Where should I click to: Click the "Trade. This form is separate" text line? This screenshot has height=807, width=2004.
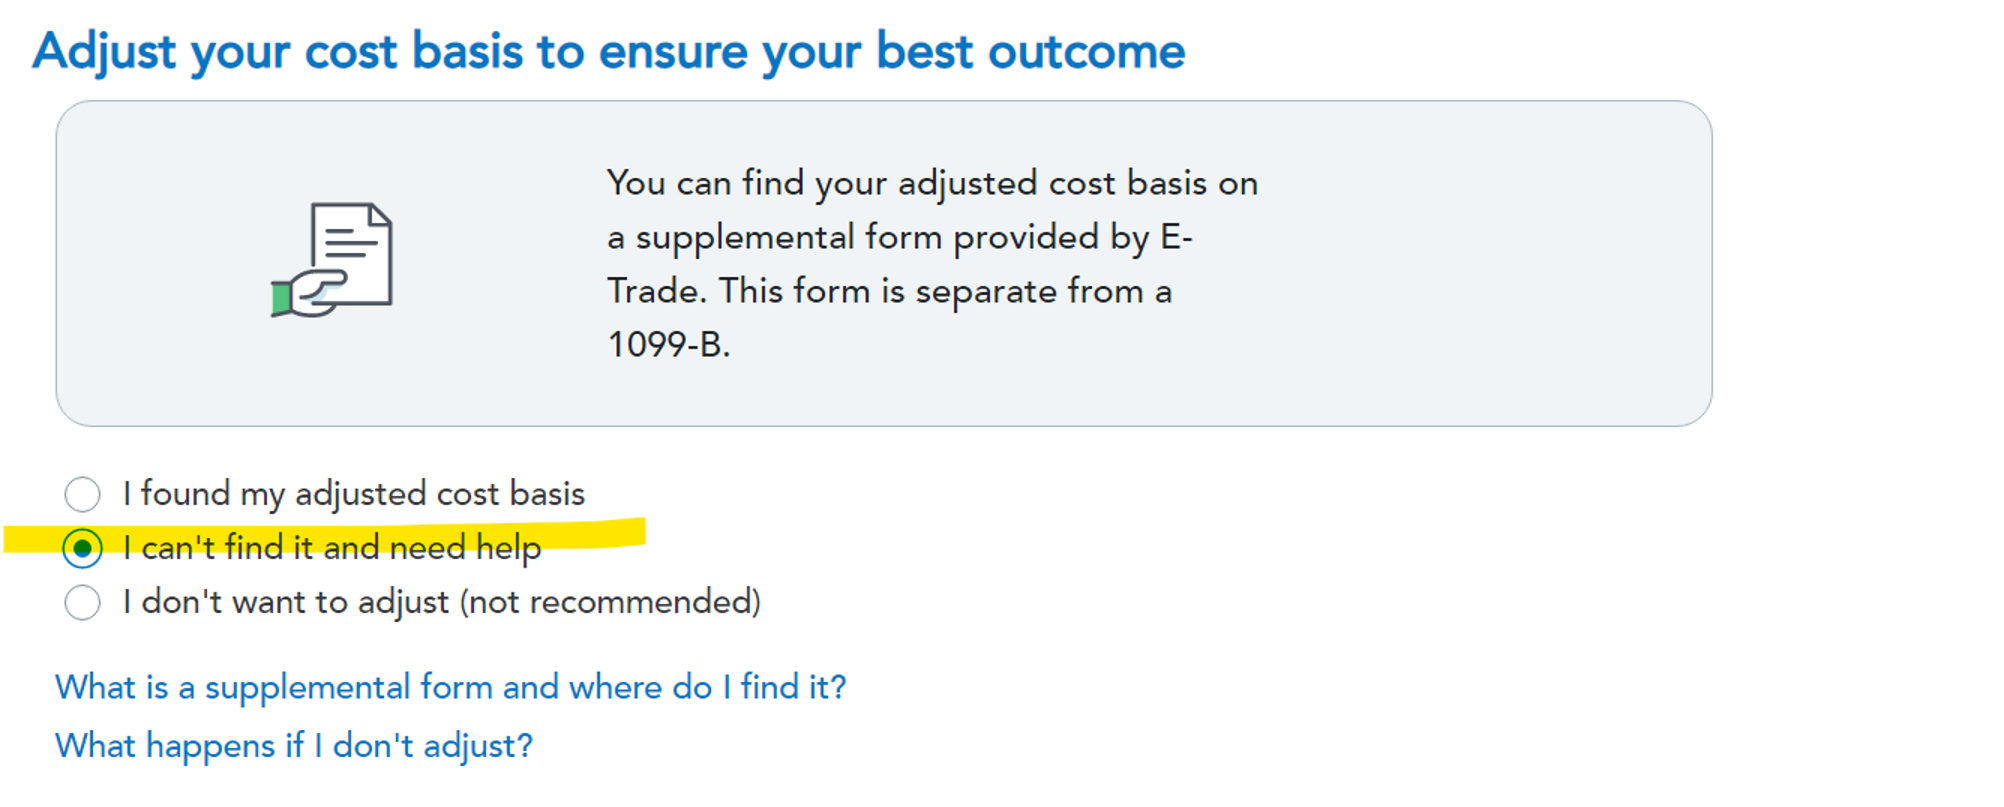point(889,292)
